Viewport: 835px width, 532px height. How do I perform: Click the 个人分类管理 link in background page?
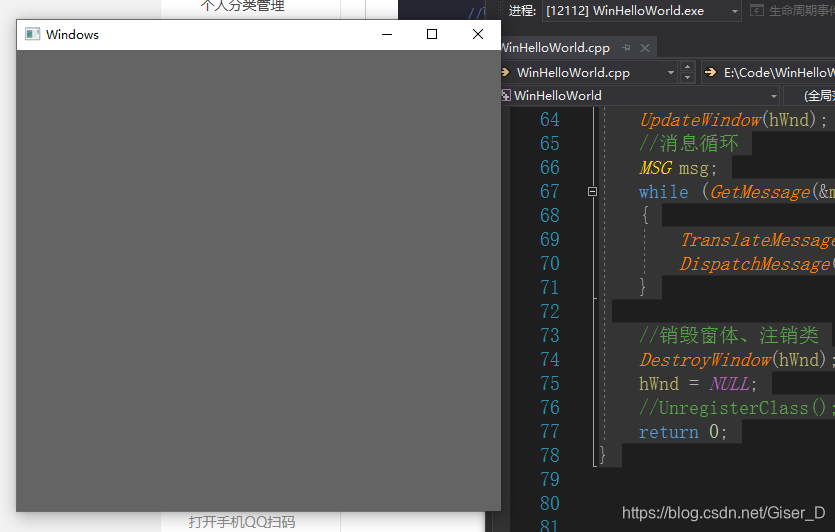(x=242, y=6)
